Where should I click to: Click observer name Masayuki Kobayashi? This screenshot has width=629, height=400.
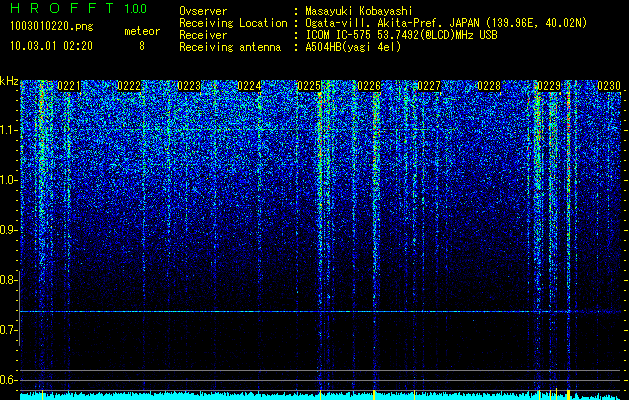[x=359, y=11]
